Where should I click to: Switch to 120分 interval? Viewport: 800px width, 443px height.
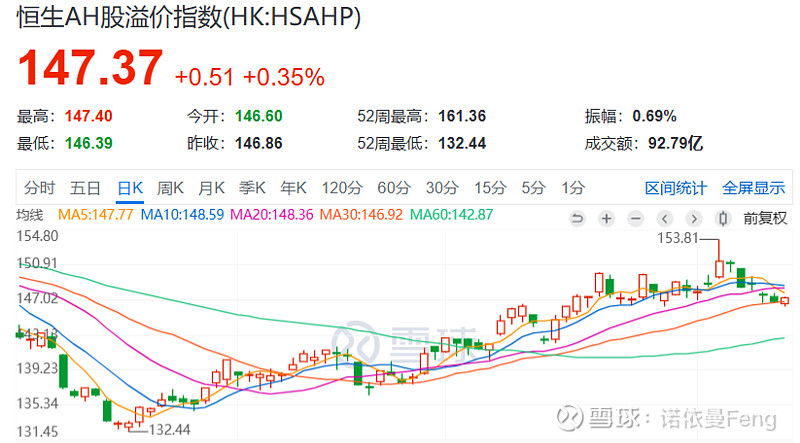[342, 188]
